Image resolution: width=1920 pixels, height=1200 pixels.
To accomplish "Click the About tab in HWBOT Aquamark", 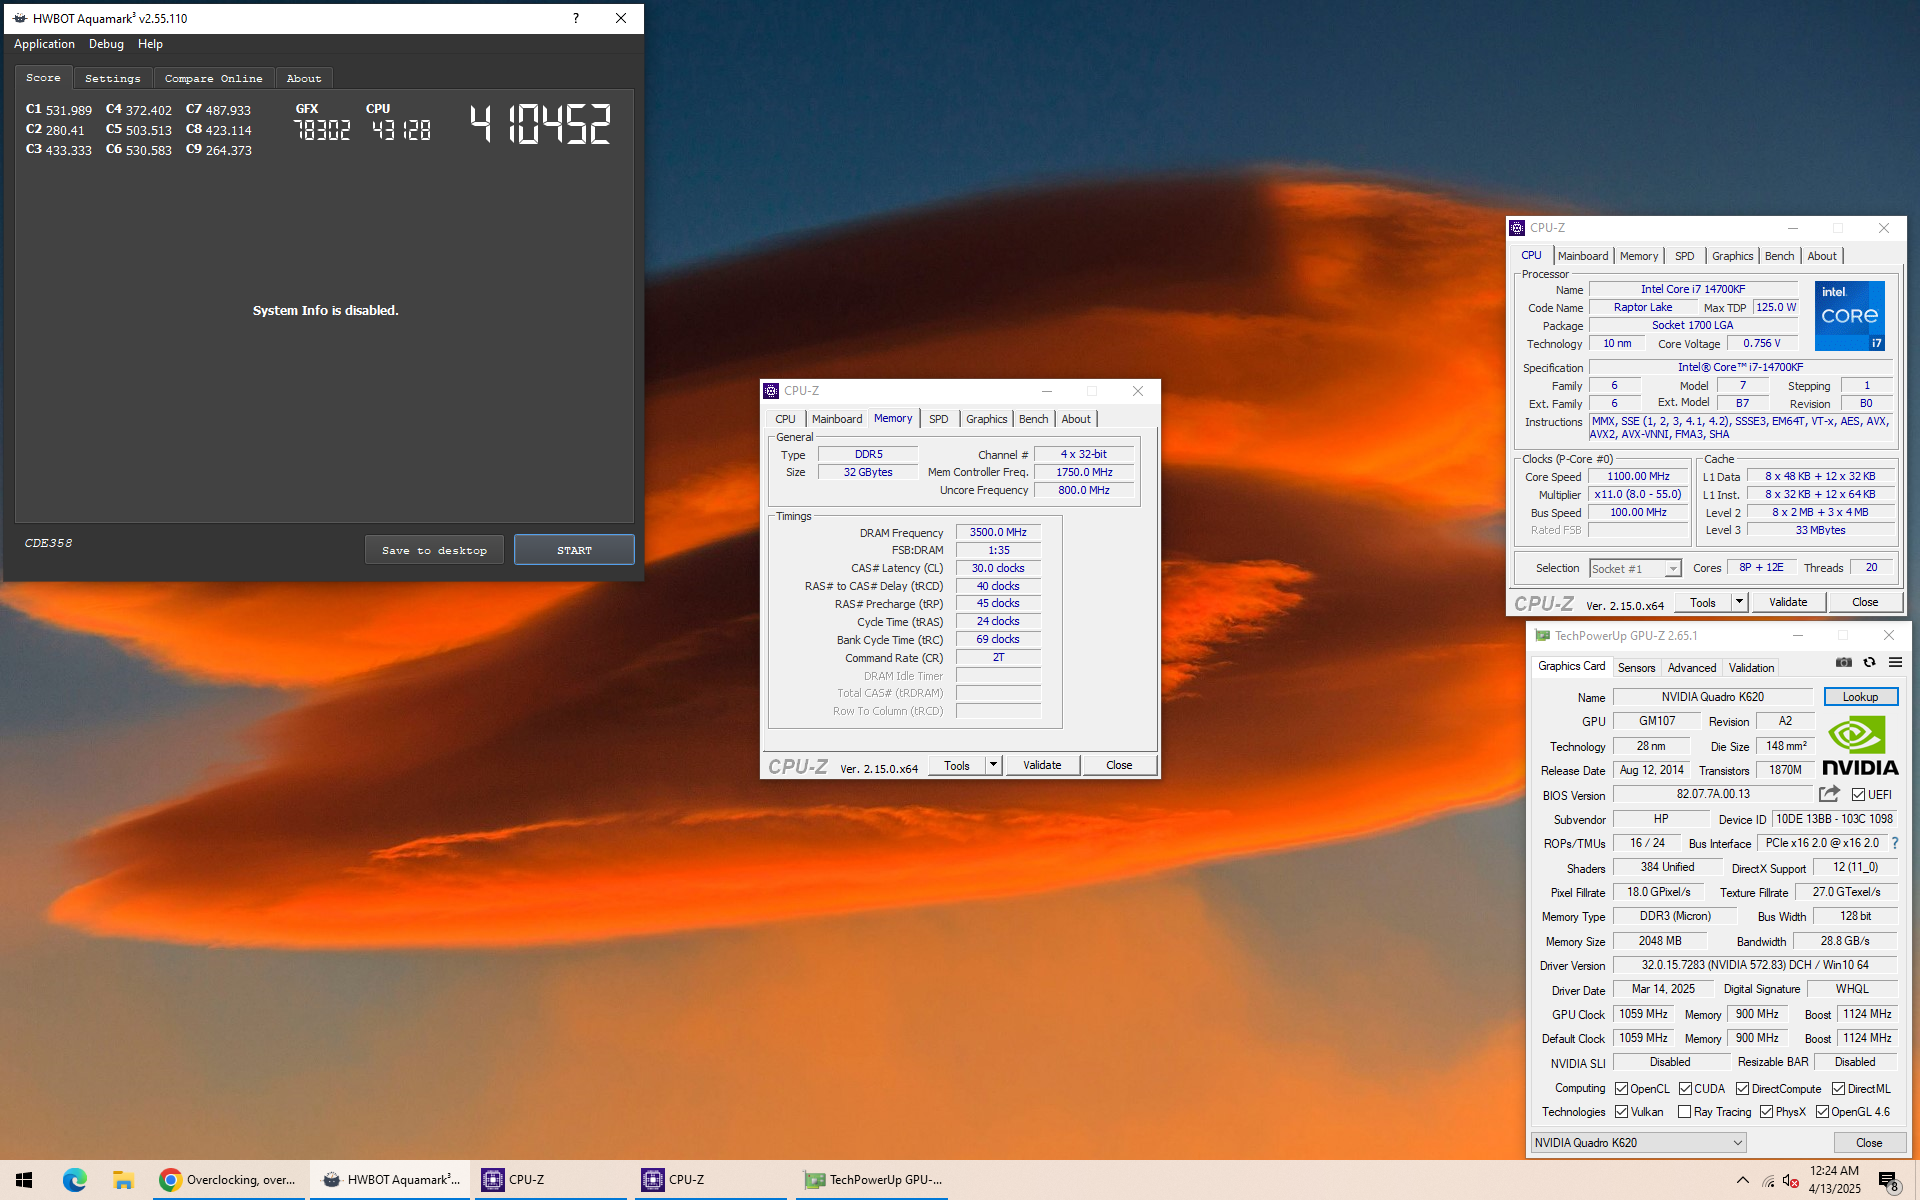I will coord(304,78).
